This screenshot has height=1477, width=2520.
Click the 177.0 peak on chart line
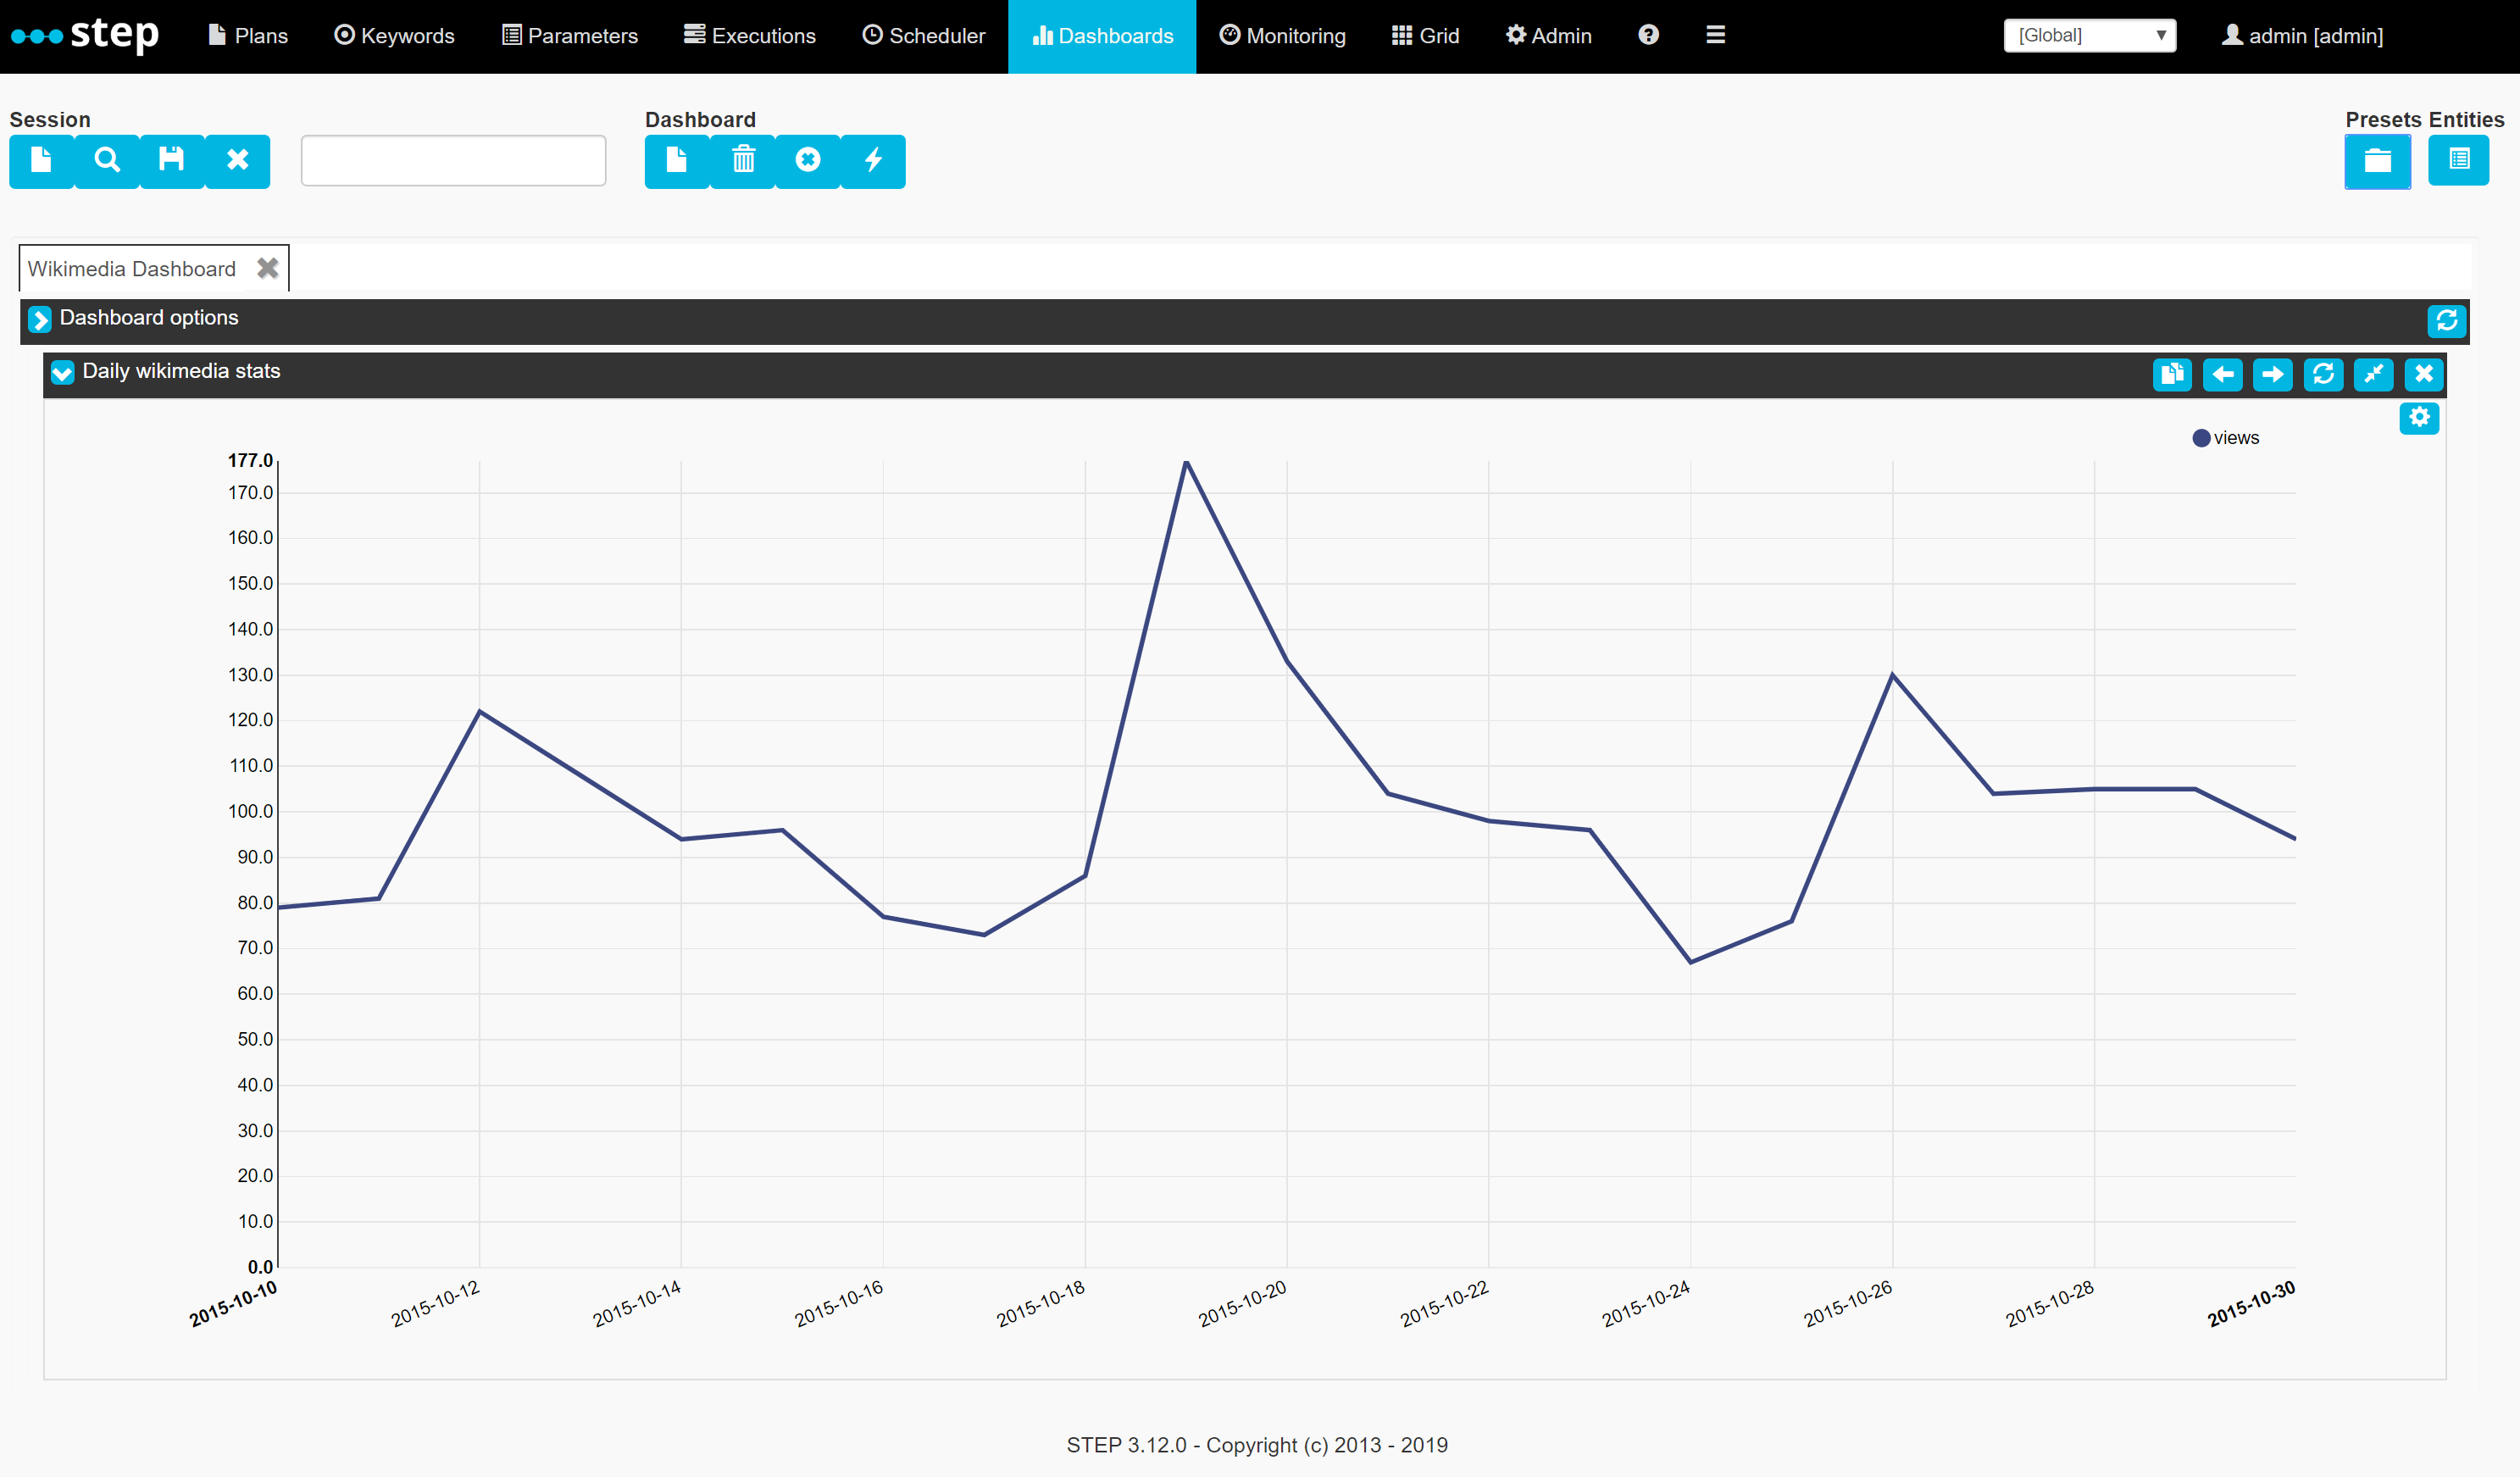tap(1186, 461)
